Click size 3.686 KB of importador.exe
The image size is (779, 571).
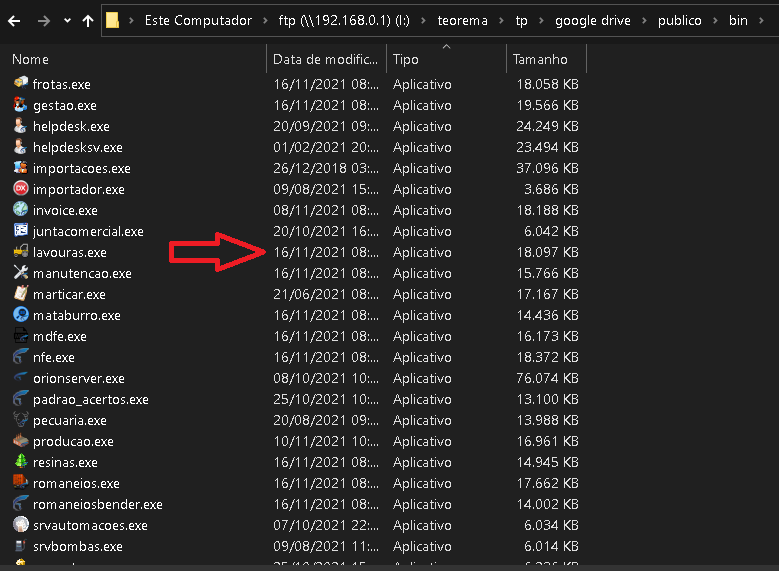point(551,189)
